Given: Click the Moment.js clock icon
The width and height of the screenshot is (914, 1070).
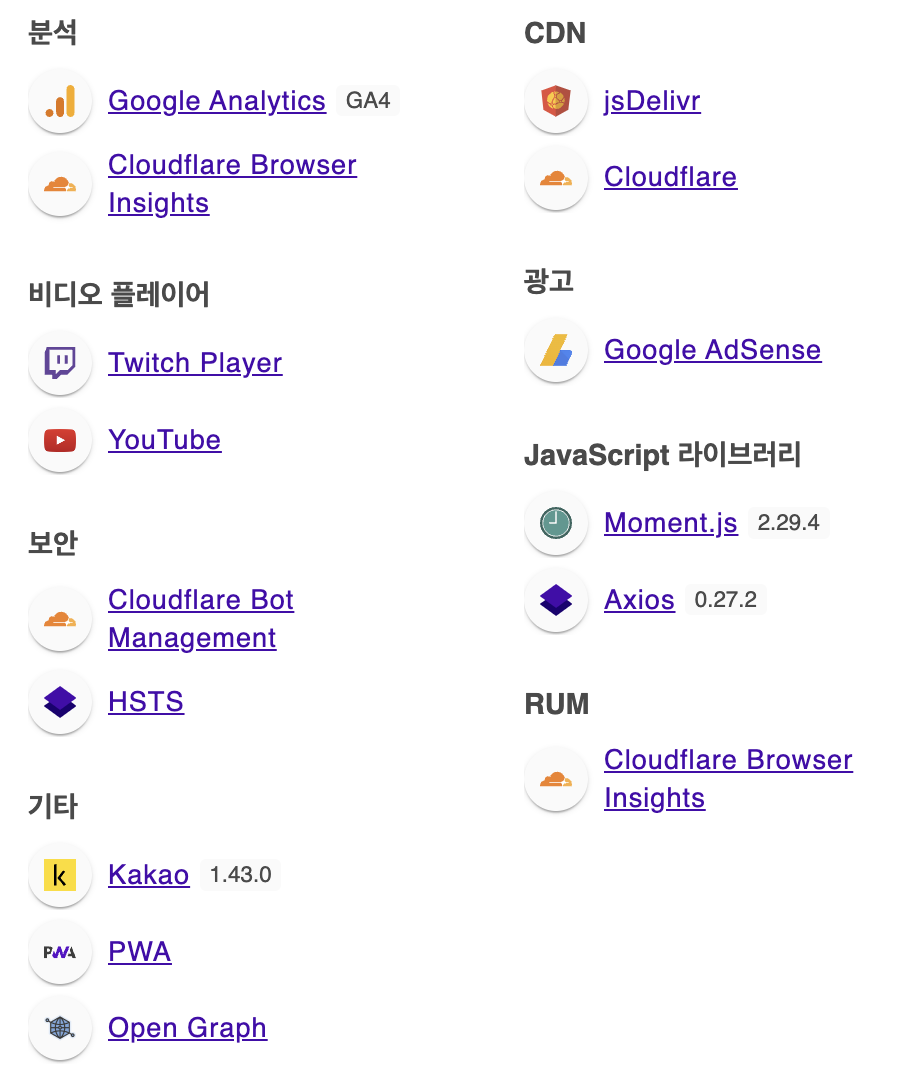Looking at the screenshot, I should pyautogui.click(x=556, y=523).
